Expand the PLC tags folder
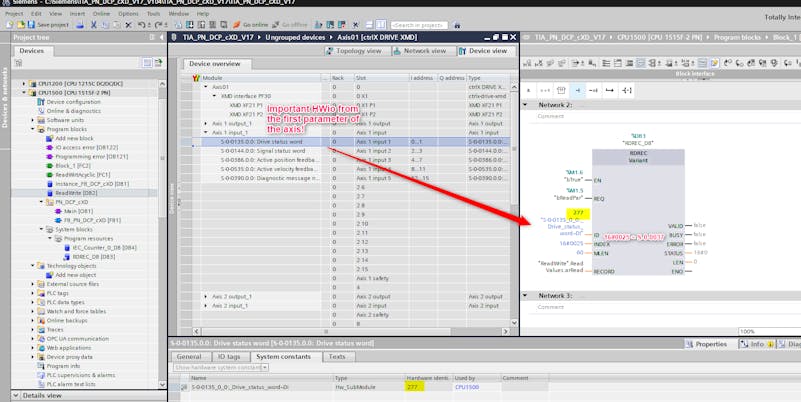This screenshot has height=402, width=801. pyautogui.click(x=33, y=293)
